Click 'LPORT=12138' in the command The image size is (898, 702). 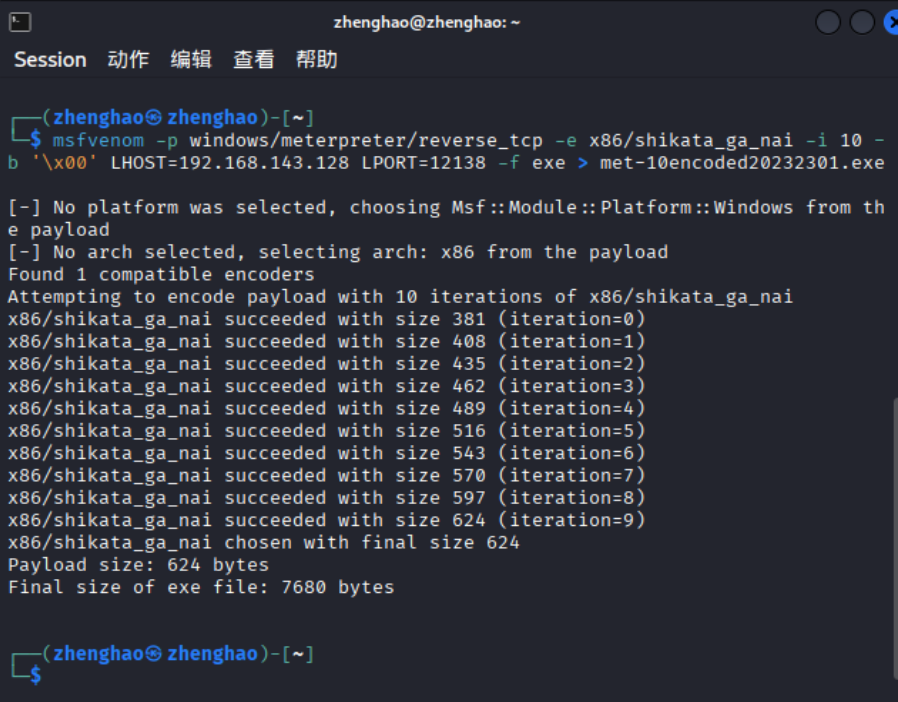(x=423, y=163)
